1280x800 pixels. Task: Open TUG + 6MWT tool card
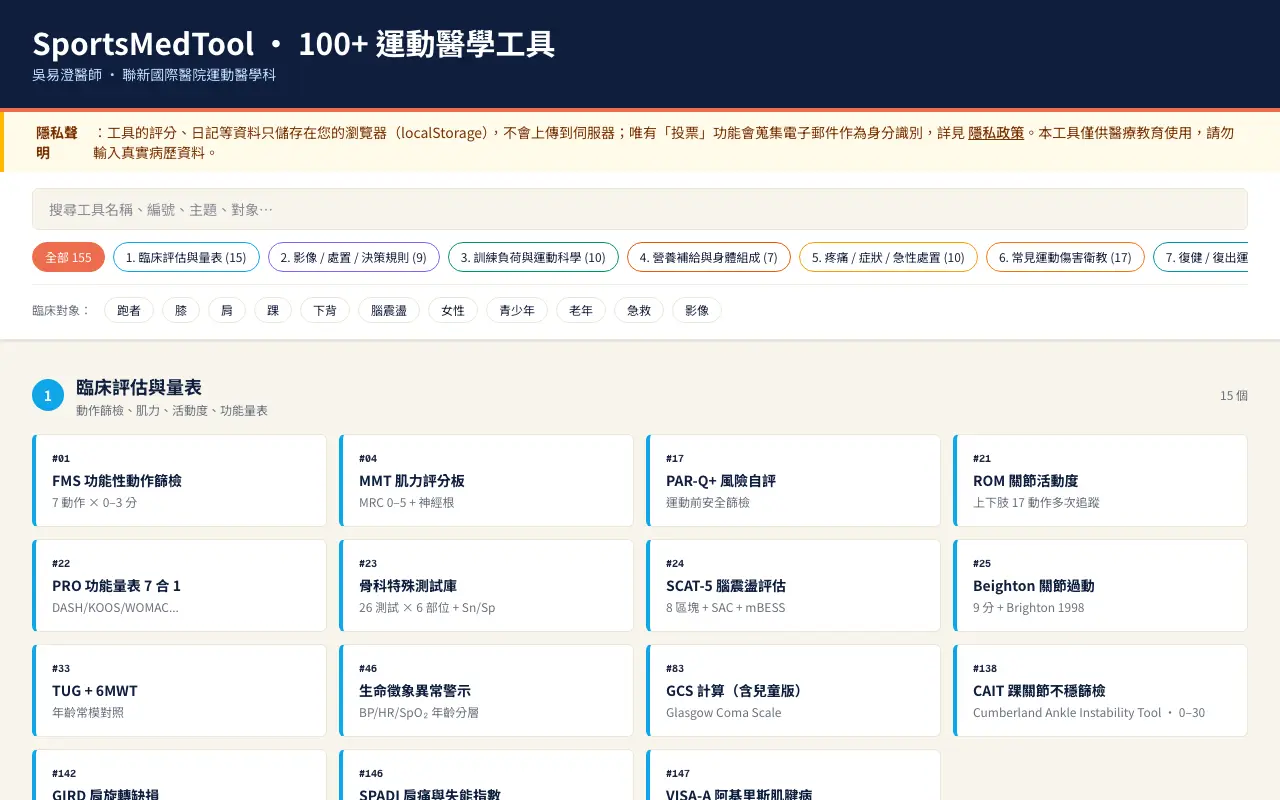[180, 690]
